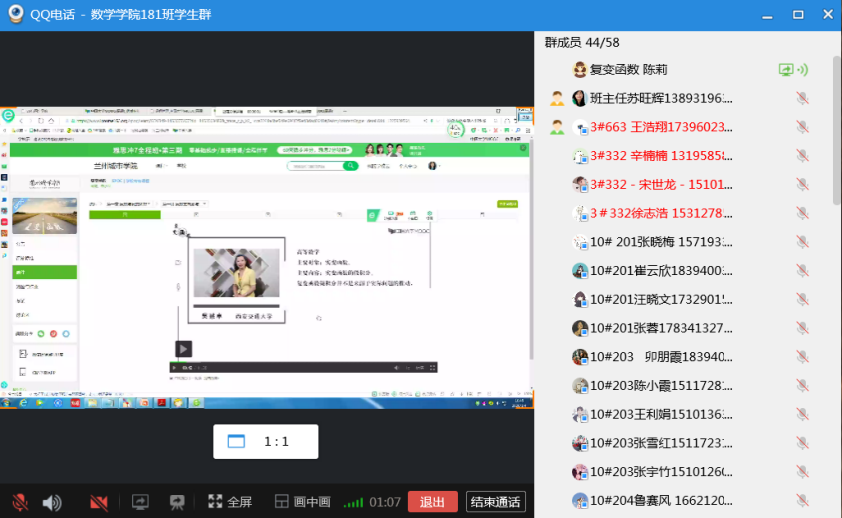Click the screen share icon
This screenshot has width=842, height=518.
(140, 502)
